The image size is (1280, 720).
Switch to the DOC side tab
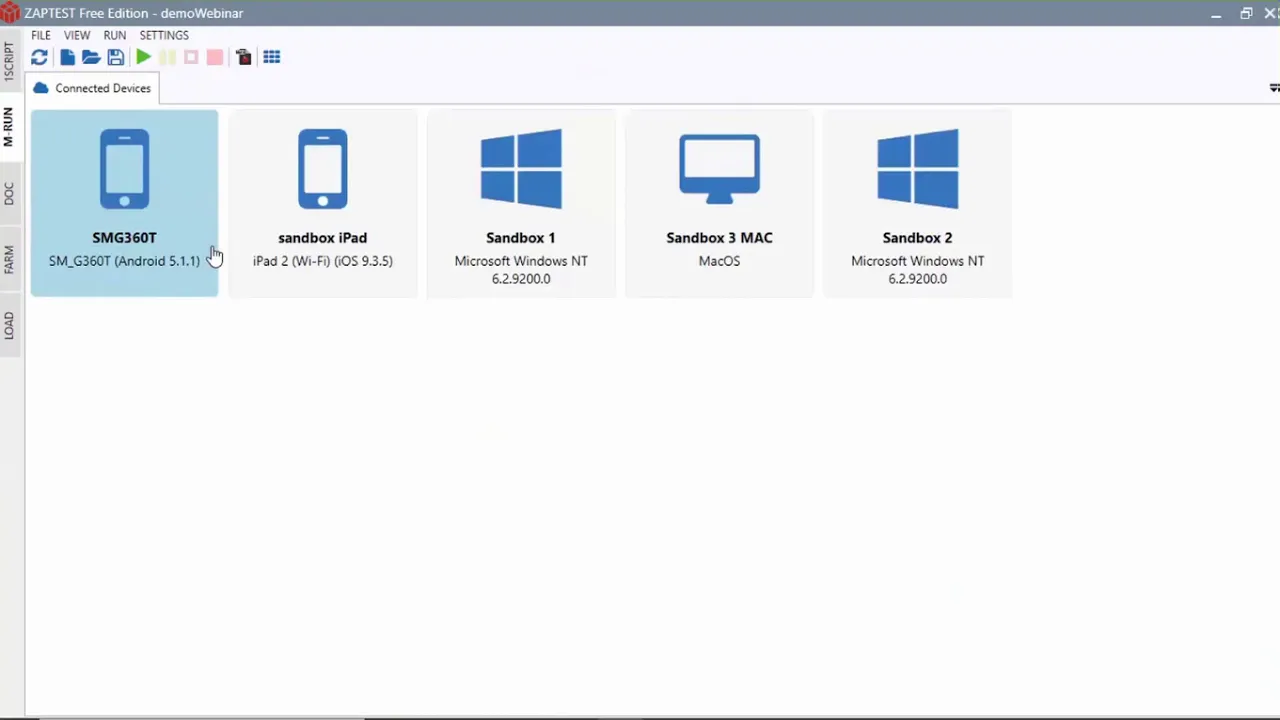9,194
